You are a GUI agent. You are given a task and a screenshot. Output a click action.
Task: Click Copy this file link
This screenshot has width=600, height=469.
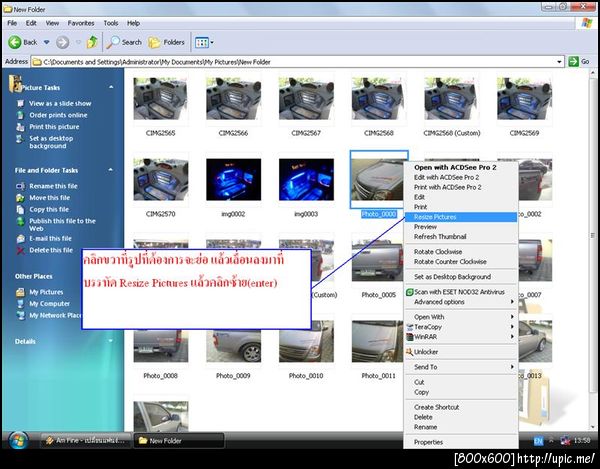tap(49, 209)
